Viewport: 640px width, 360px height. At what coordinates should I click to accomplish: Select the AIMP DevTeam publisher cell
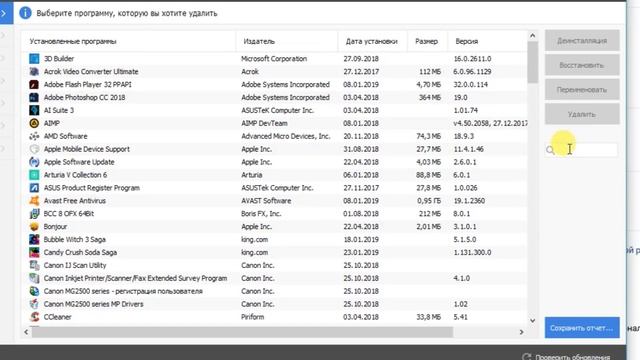[264, 123]
